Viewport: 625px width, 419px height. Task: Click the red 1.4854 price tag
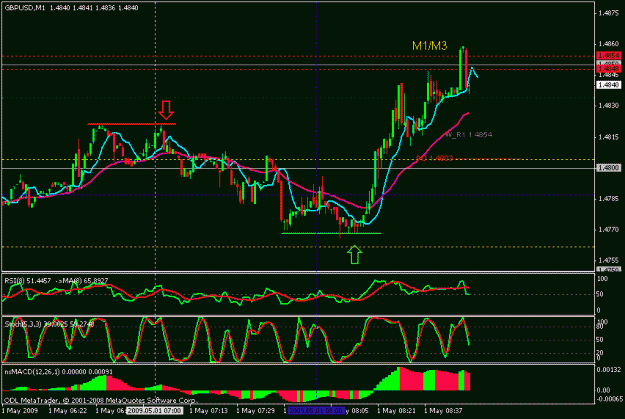pyautogui.click(x=609, y=55)
